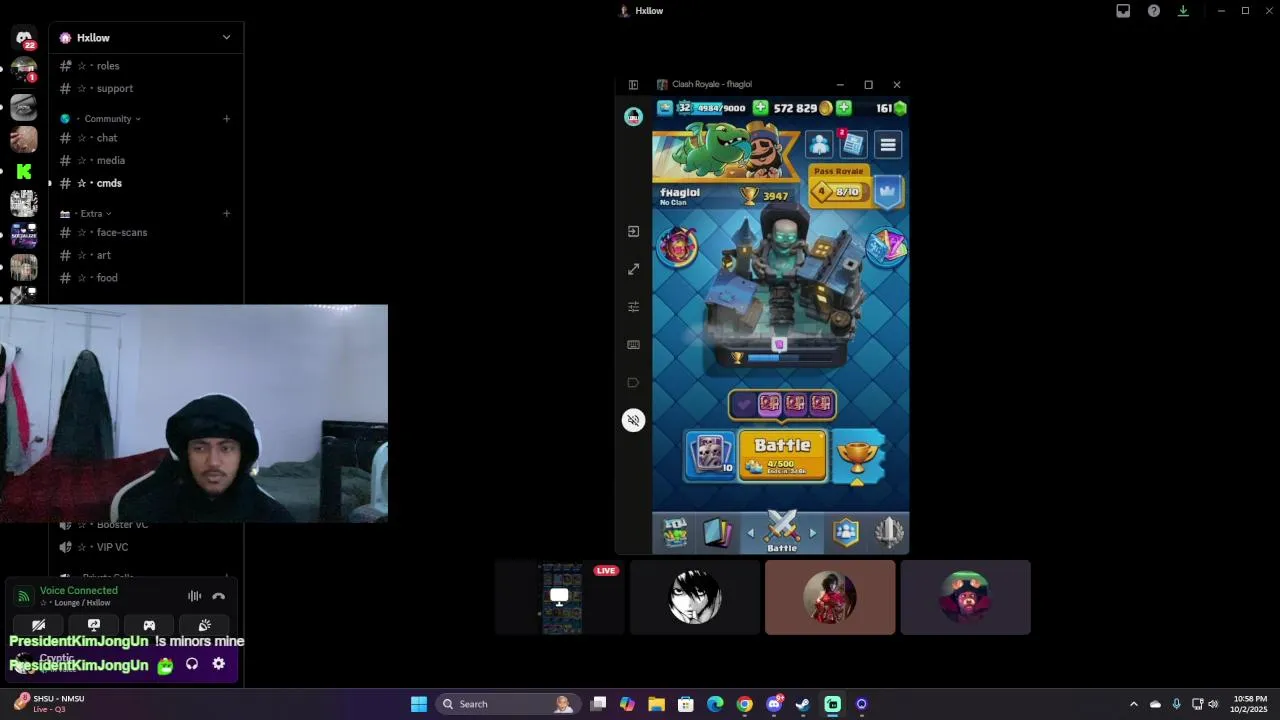
Task: Disconnect from voice call
Action: [219, 596]
